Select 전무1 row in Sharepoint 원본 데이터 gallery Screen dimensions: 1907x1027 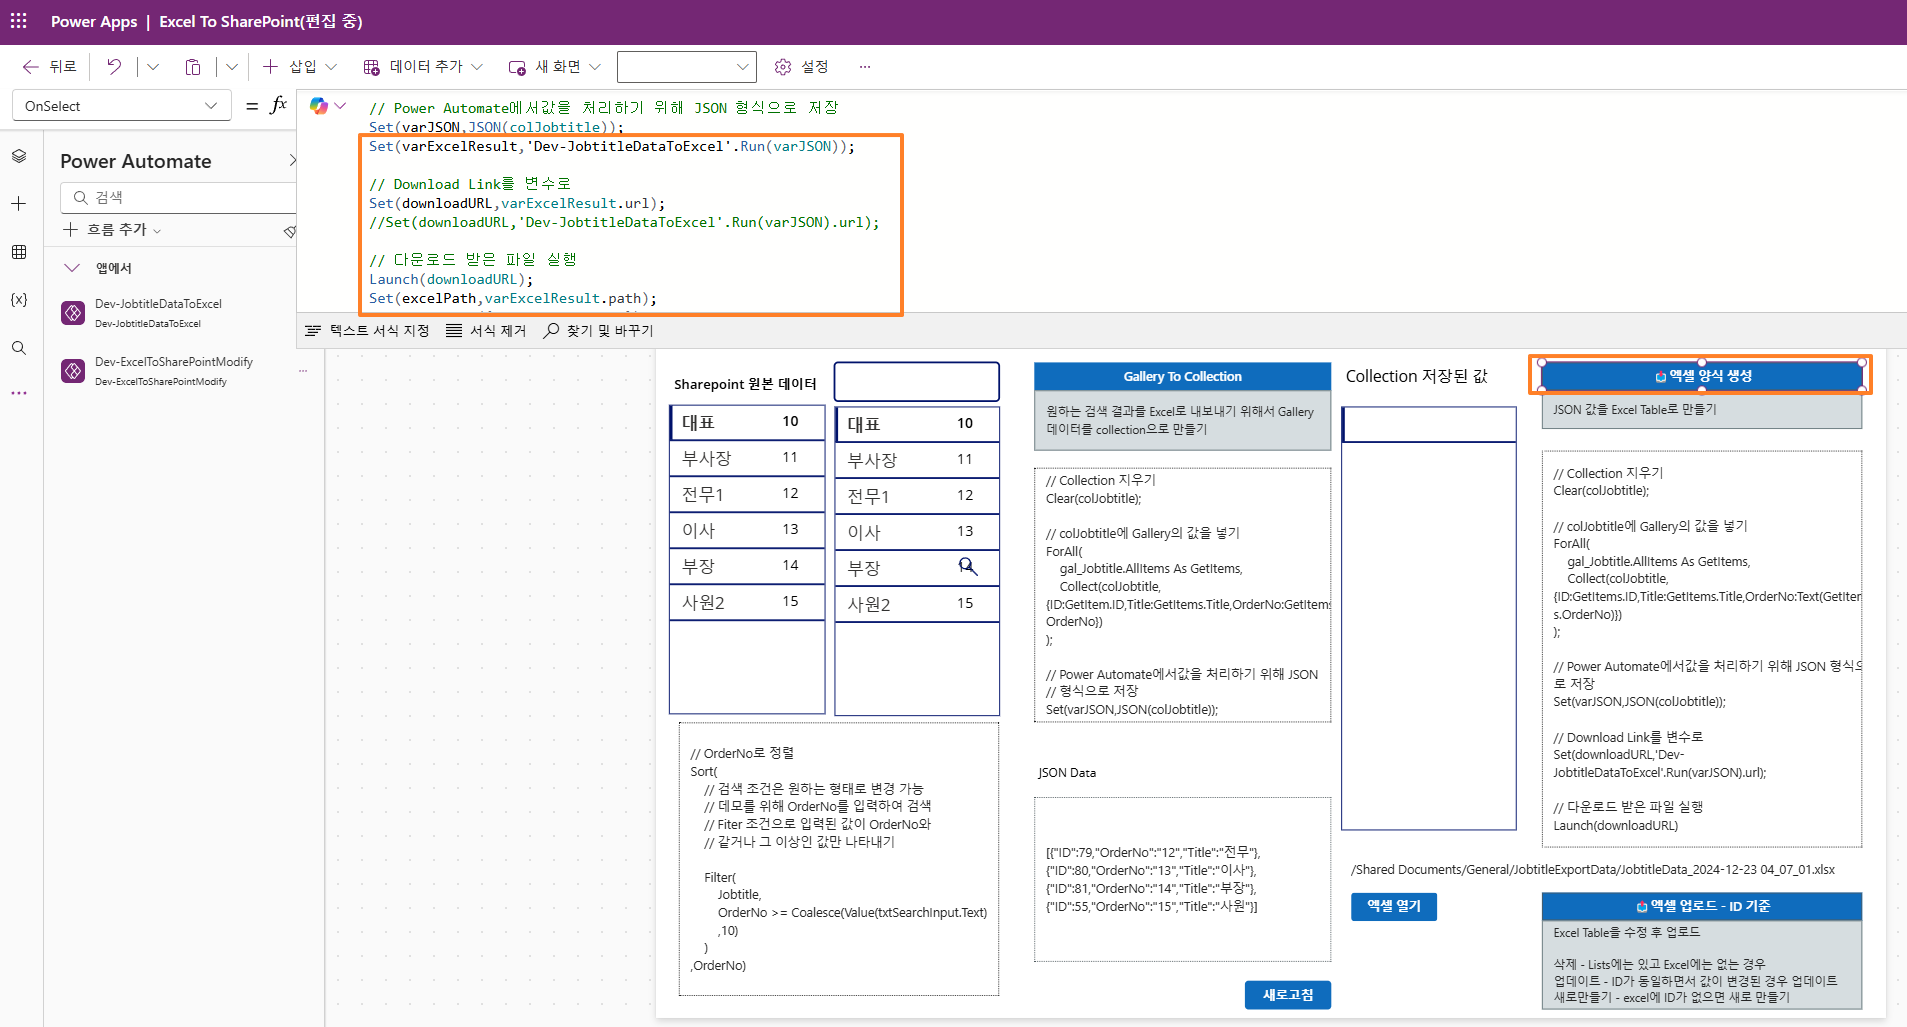click(747, 494)
